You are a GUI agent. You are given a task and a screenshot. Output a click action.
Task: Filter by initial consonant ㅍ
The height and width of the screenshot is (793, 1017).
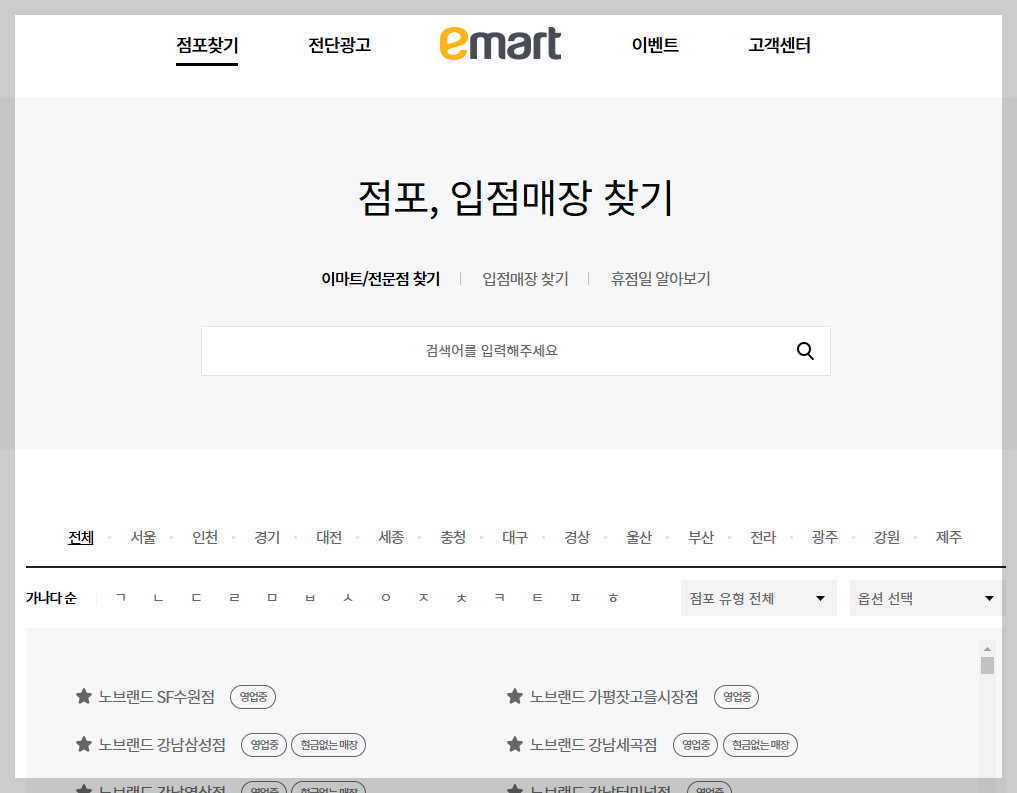coord(575,598)
